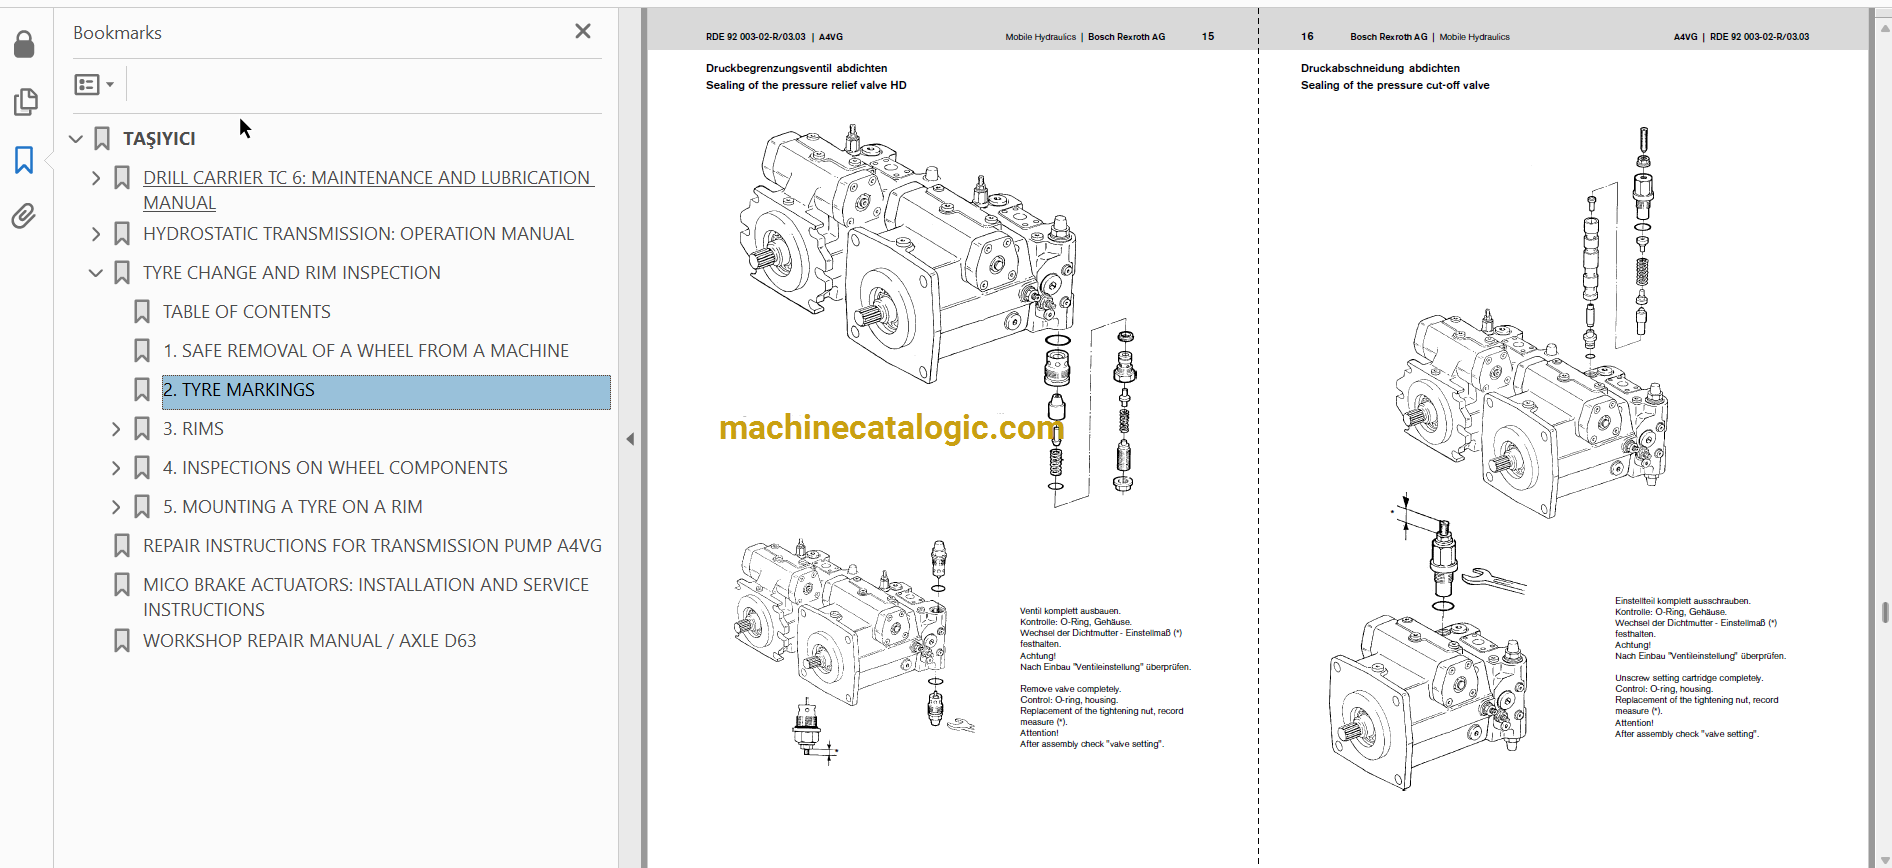Open TAŞIYICI bookmark
The height and width of the screenshot is (868, 1892).
(159, 139)
